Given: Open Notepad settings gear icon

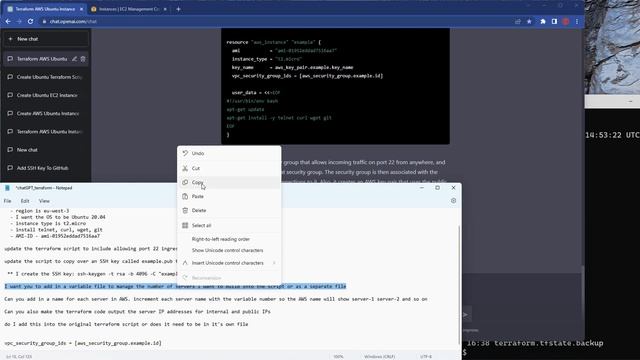Looking at the screenshot, I should [453, 201].
